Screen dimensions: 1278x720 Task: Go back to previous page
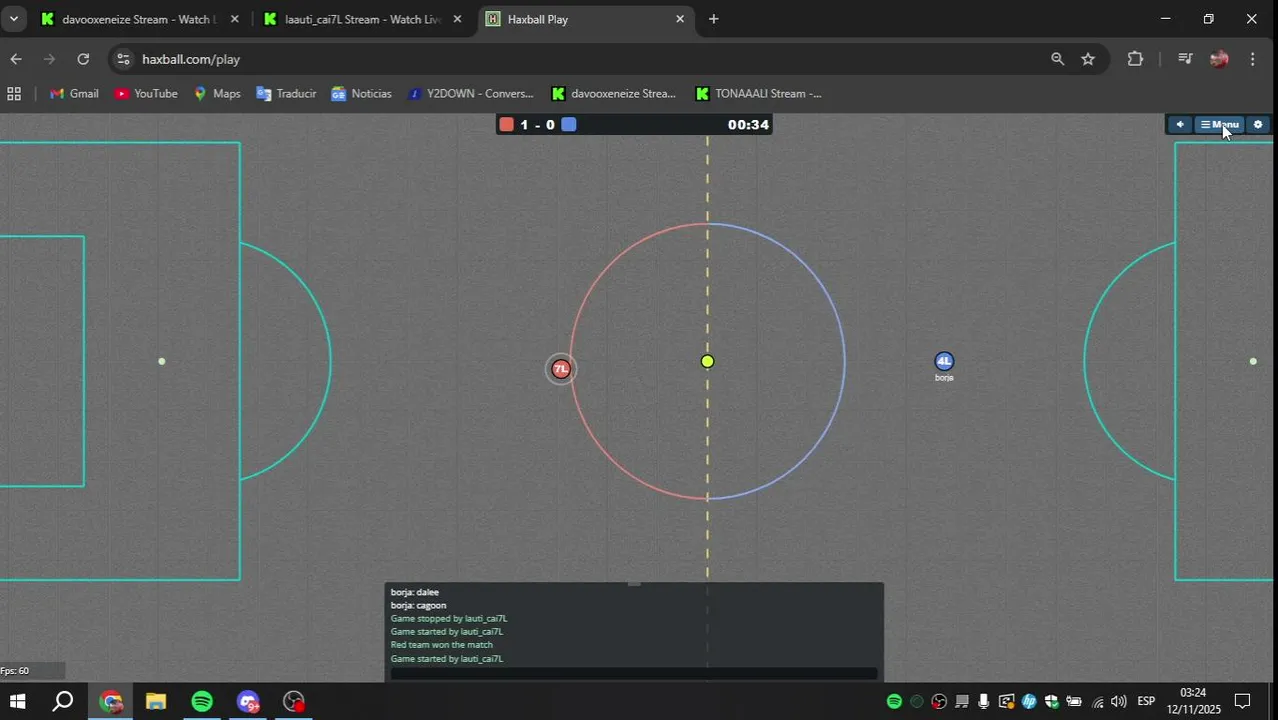click(16, 59)
